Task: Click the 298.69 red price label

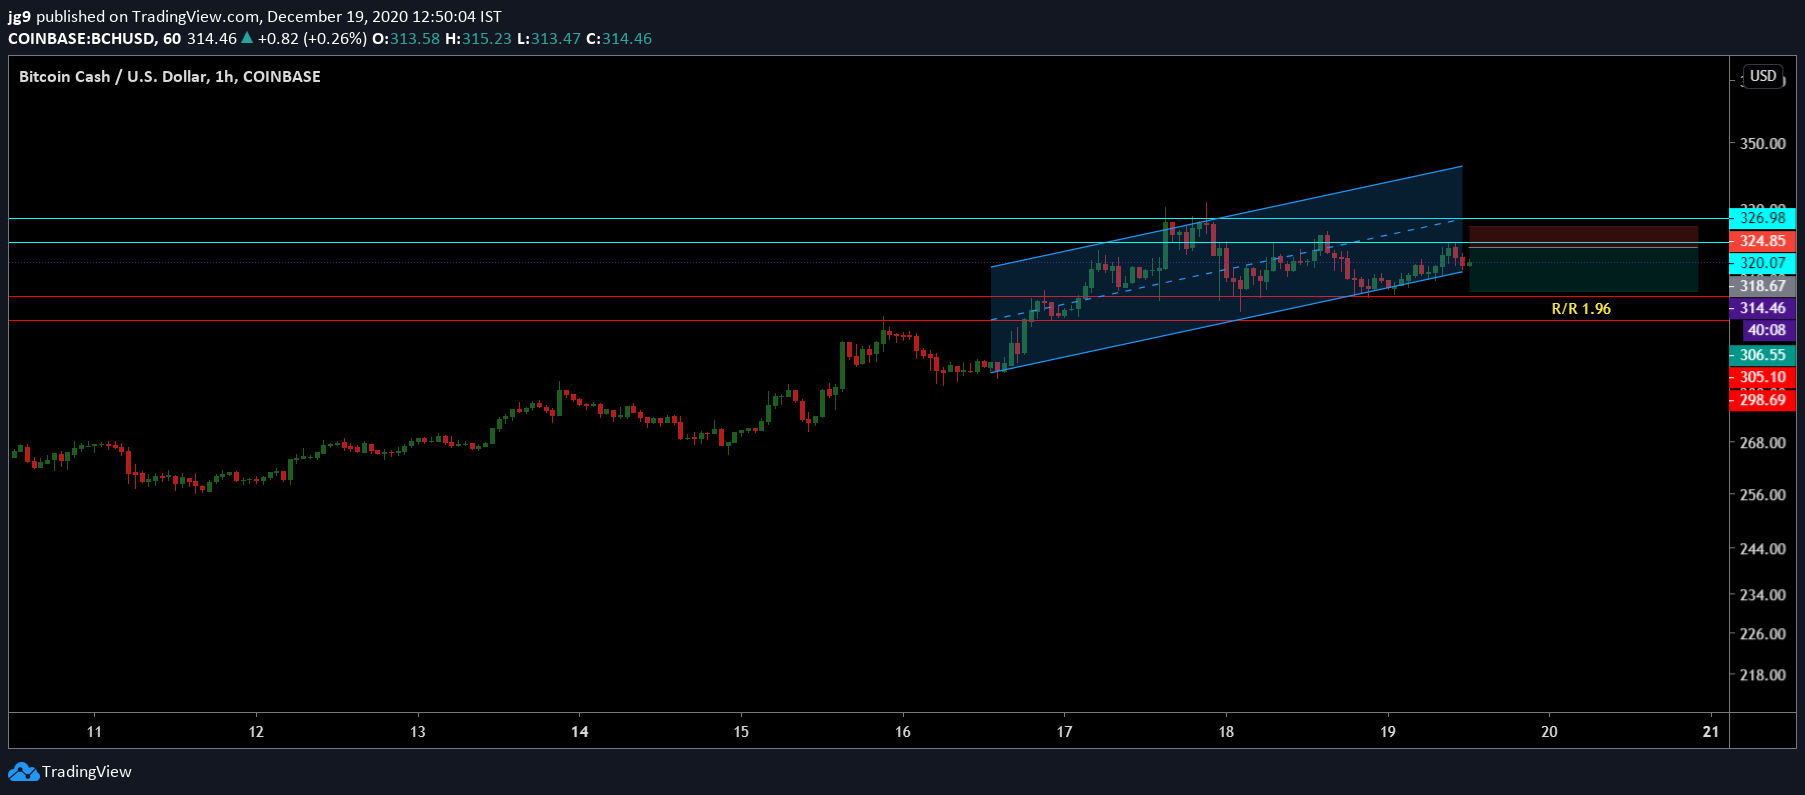Action: click(x=1762, y=400)
